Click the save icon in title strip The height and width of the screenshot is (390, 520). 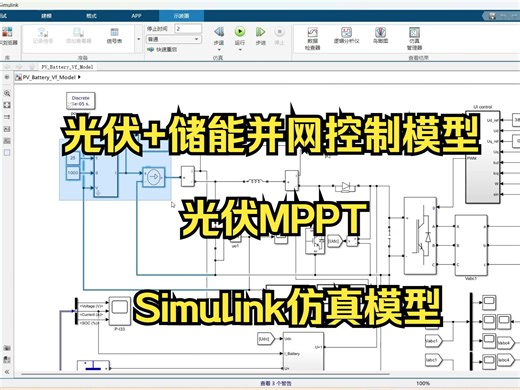(x=492, y=16)
